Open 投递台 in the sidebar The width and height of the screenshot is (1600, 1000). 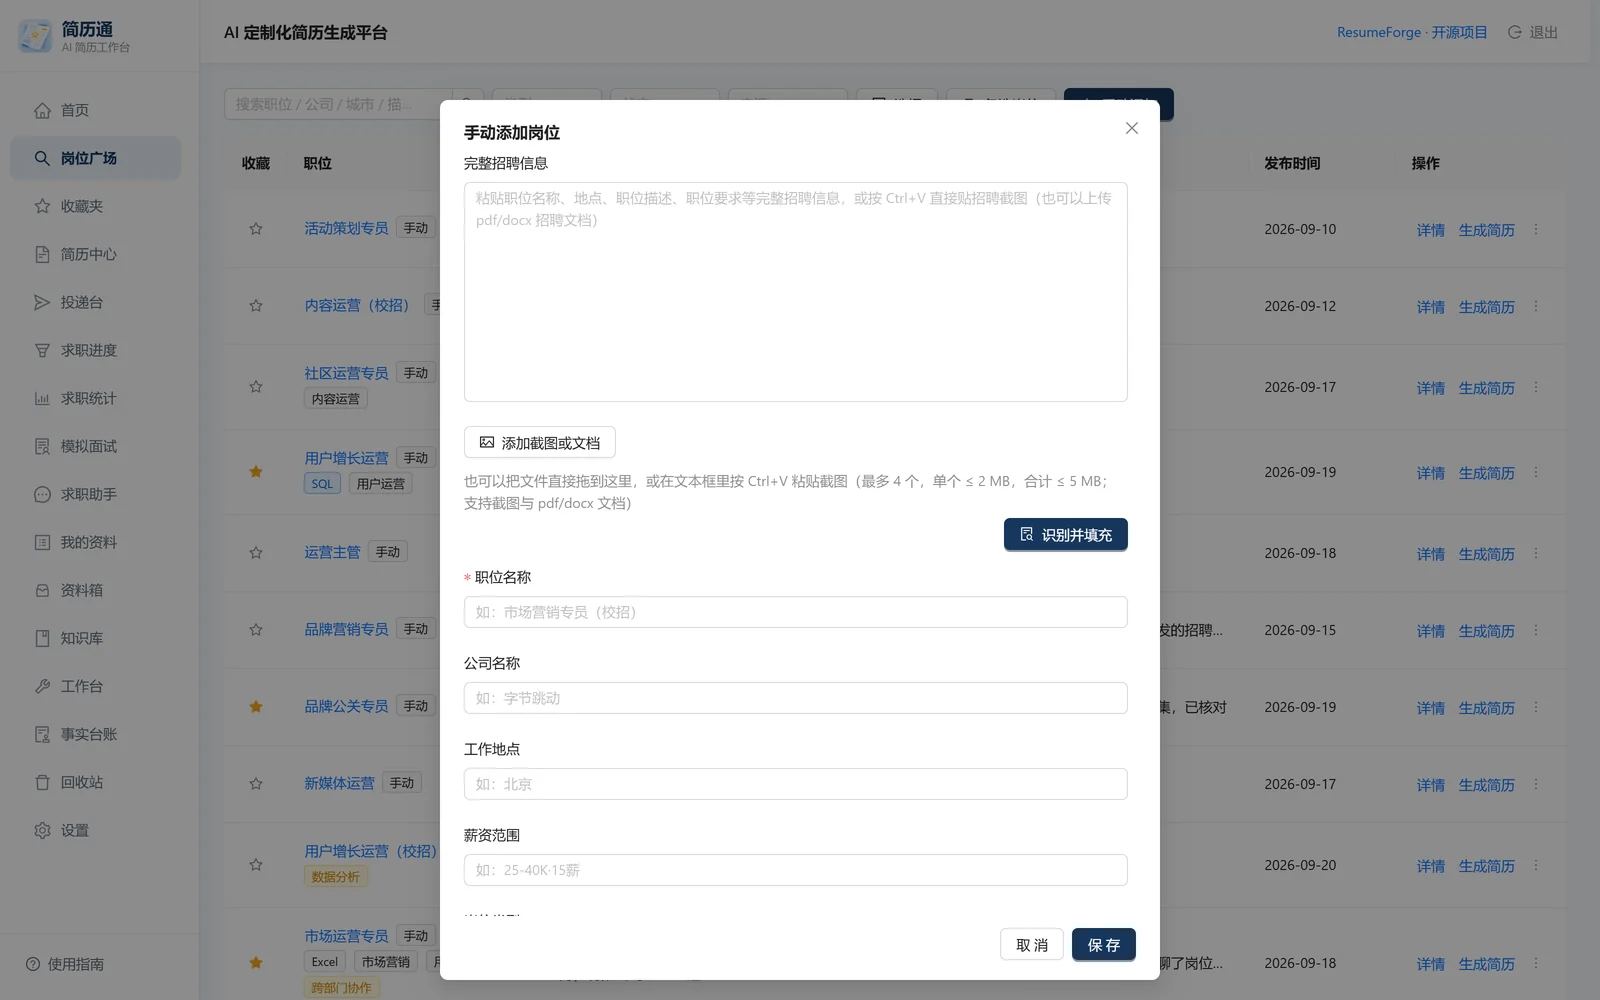96,302
